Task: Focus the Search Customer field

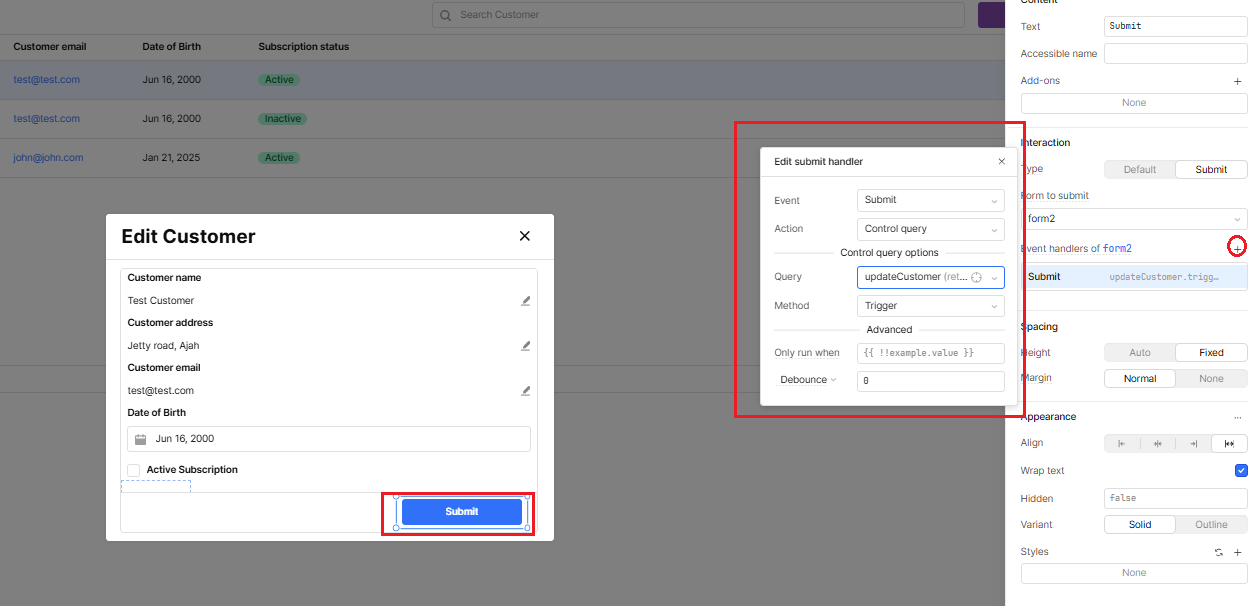Action: tap(698, 15)
